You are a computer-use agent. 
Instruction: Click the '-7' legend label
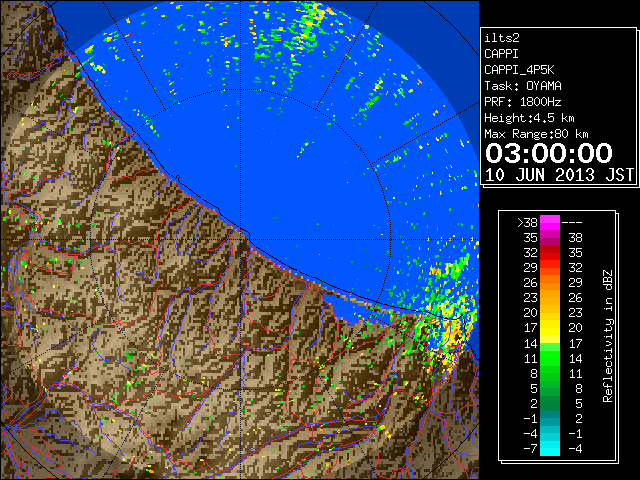tap(530, 448)
